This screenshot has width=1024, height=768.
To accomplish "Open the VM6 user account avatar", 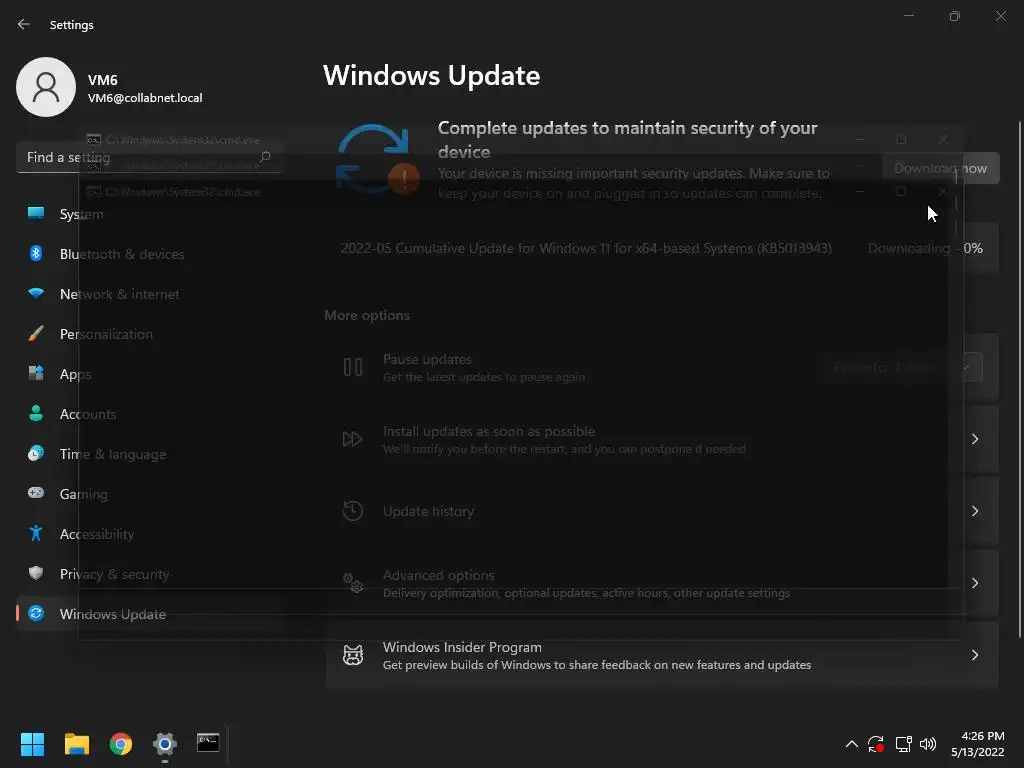I will click(x=46, y=87).
